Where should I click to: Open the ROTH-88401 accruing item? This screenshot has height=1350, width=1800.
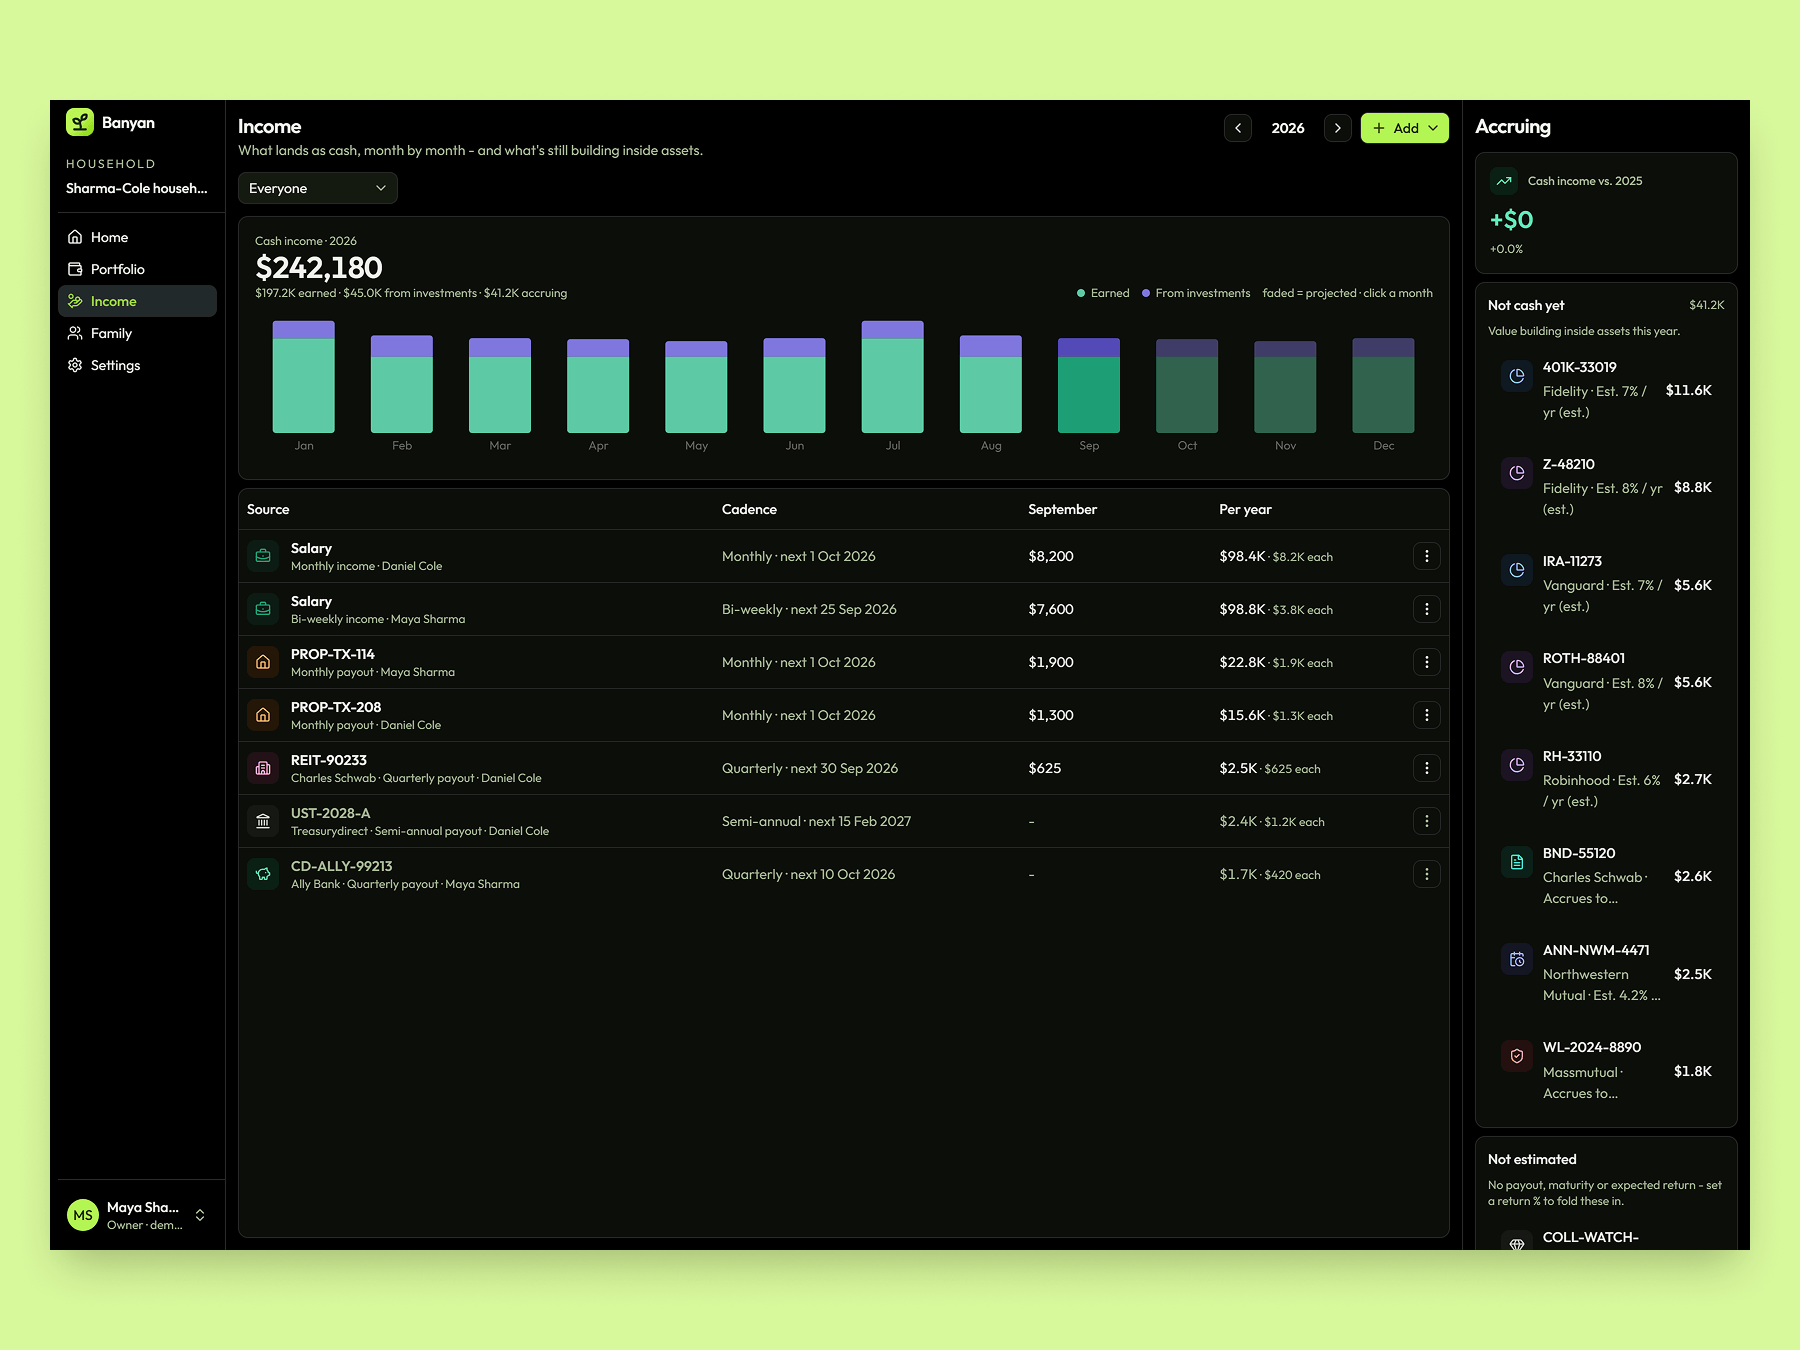click(x=1606, y=681)
